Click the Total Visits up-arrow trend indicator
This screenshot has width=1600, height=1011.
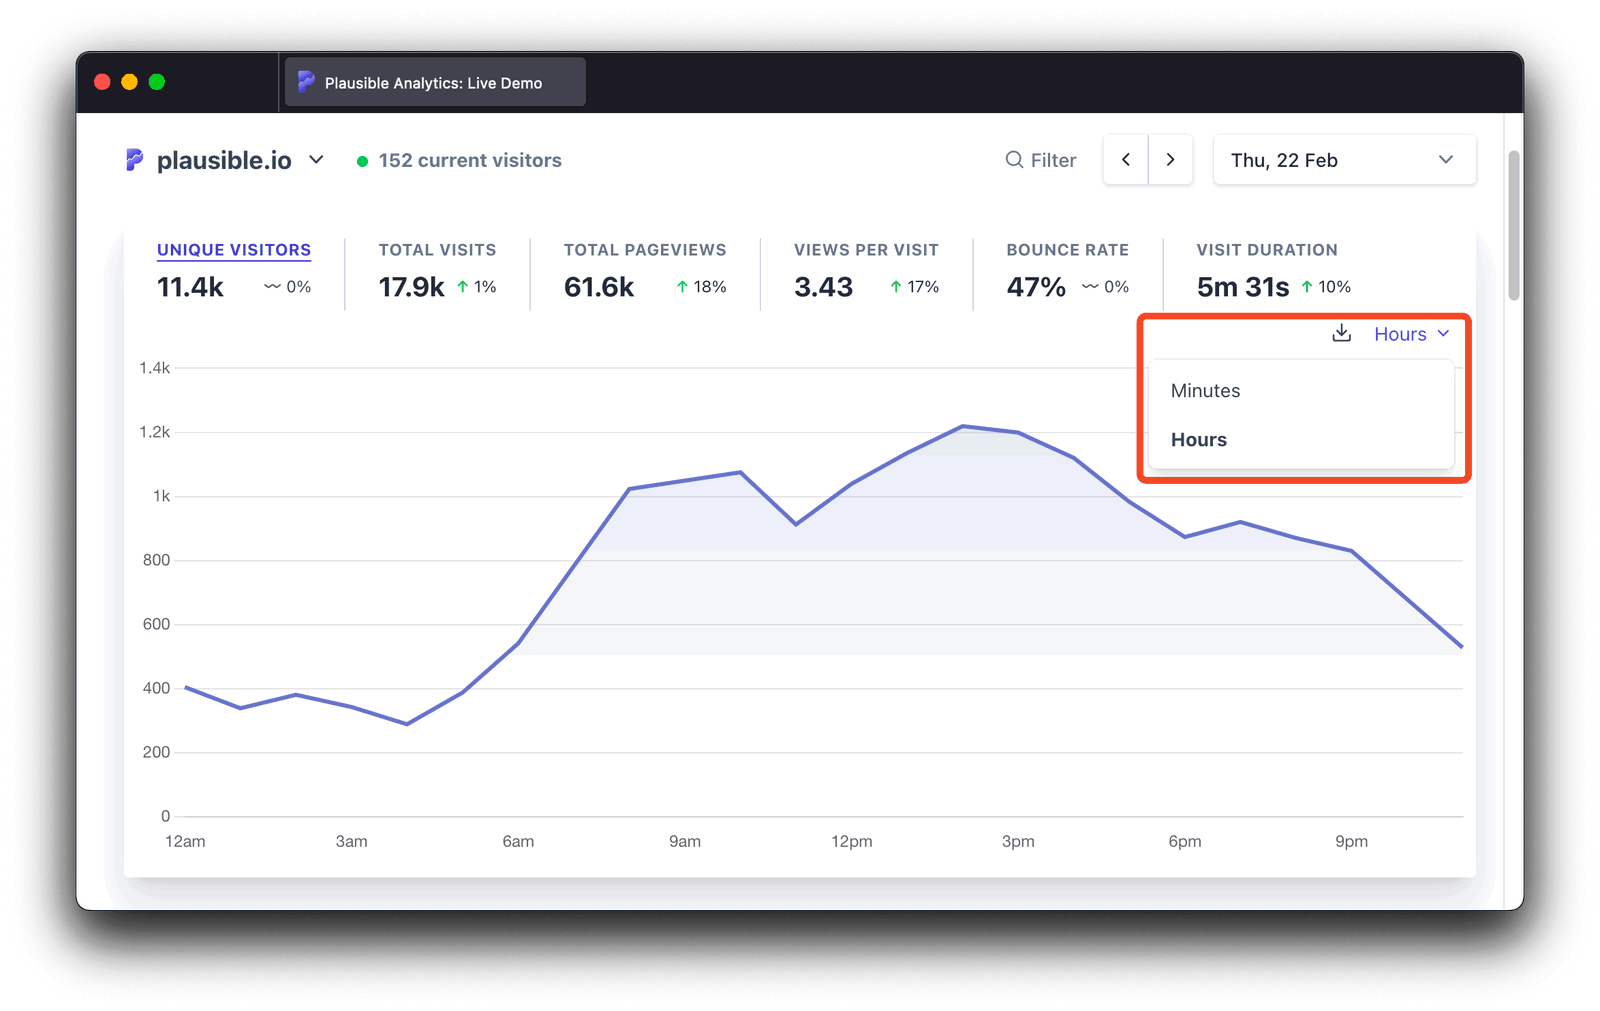tap(463, 287)
